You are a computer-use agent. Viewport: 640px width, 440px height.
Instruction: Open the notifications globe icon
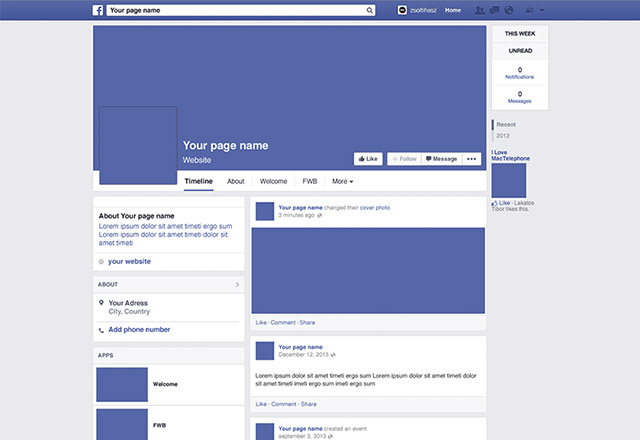click(507, 10)
